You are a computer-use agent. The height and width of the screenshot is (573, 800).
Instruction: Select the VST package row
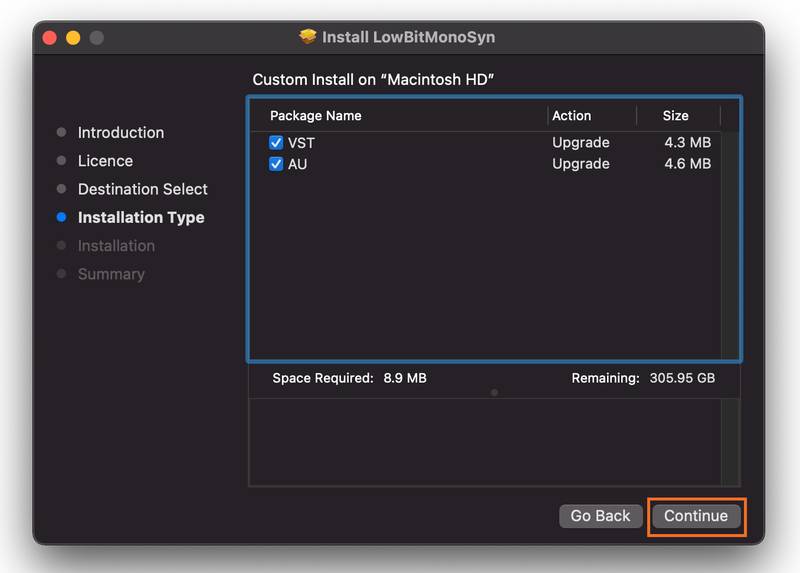[400, 143]
